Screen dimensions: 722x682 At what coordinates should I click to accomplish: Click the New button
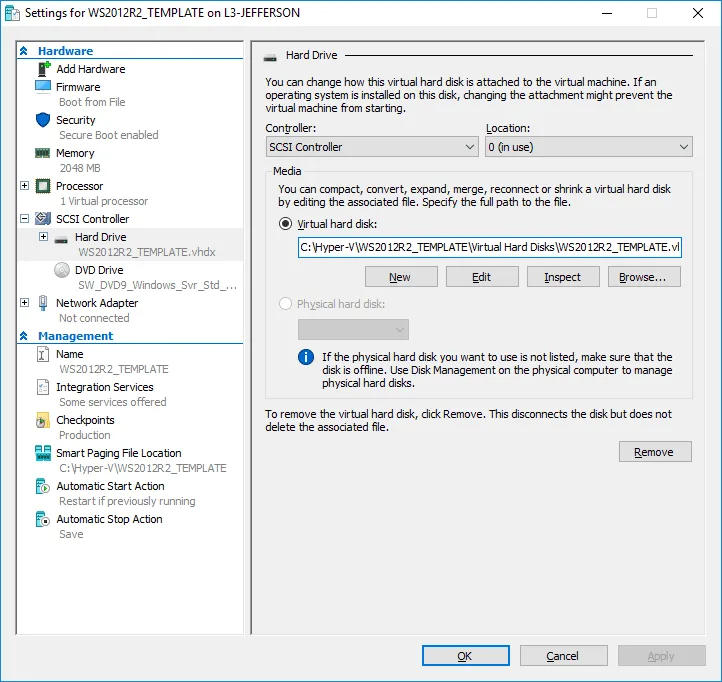[x=401, y=277]
